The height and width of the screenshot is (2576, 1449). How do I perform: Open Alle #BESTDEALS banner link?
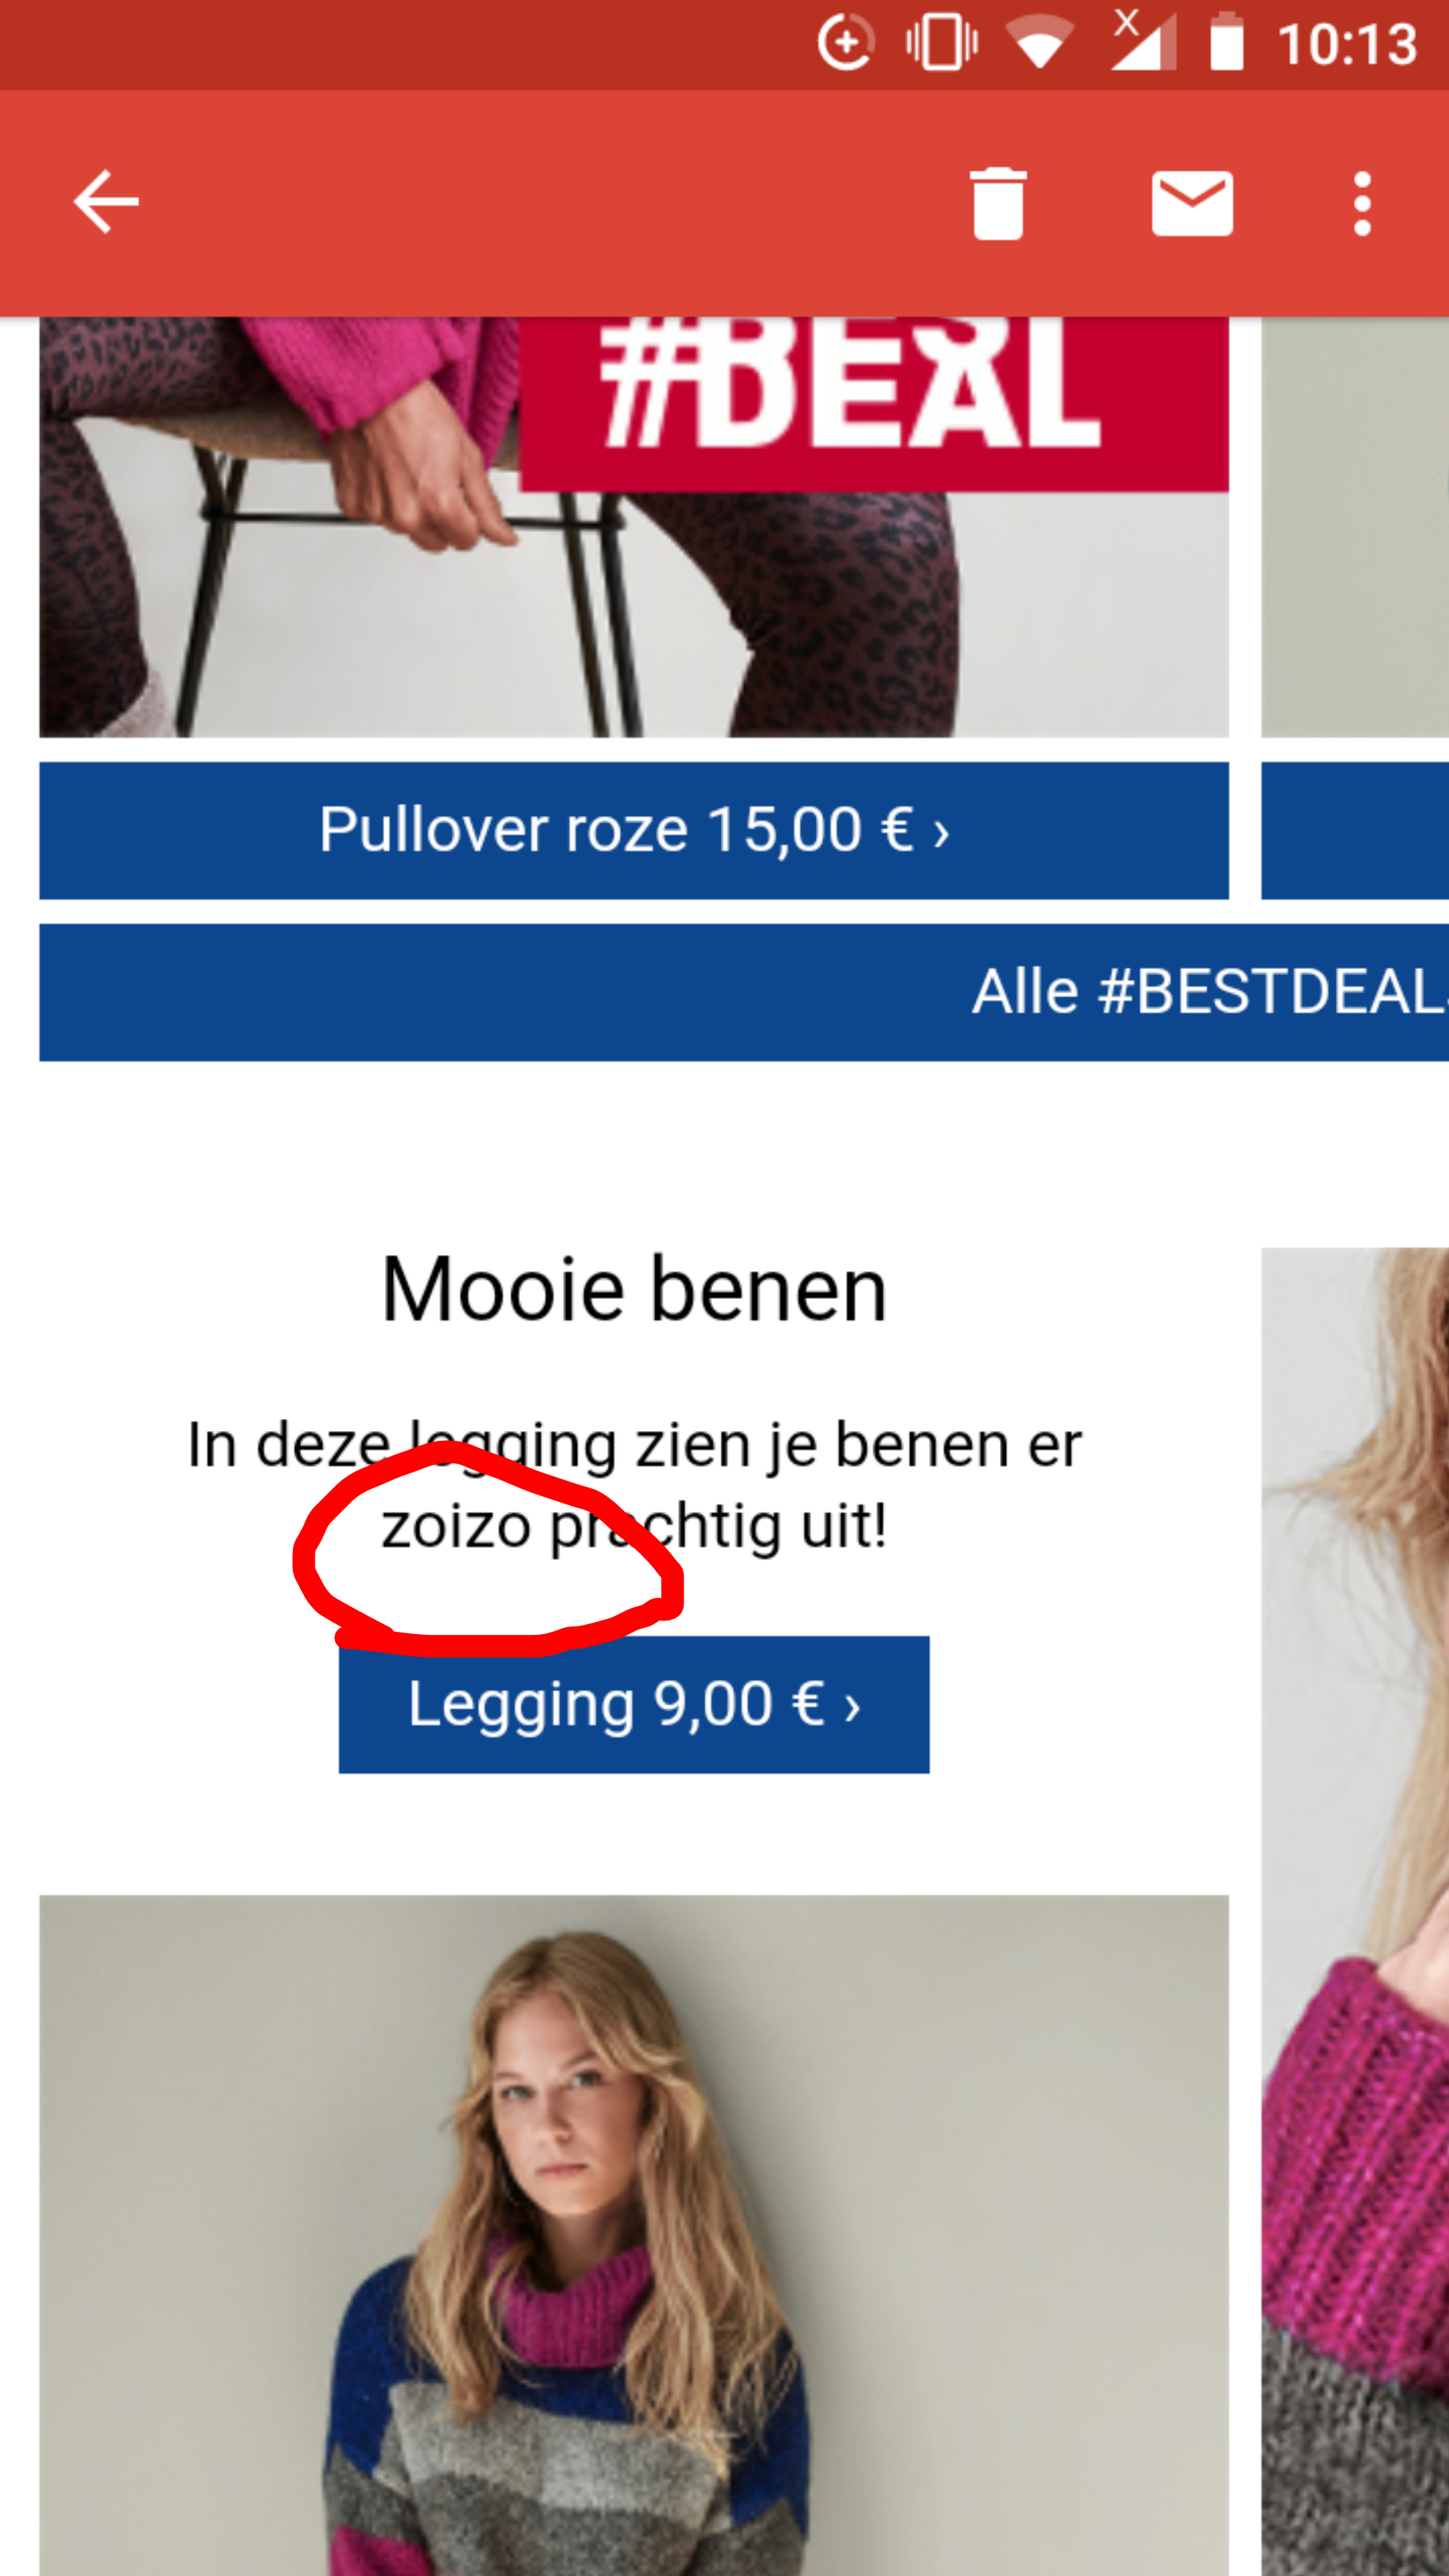point(744,992)
